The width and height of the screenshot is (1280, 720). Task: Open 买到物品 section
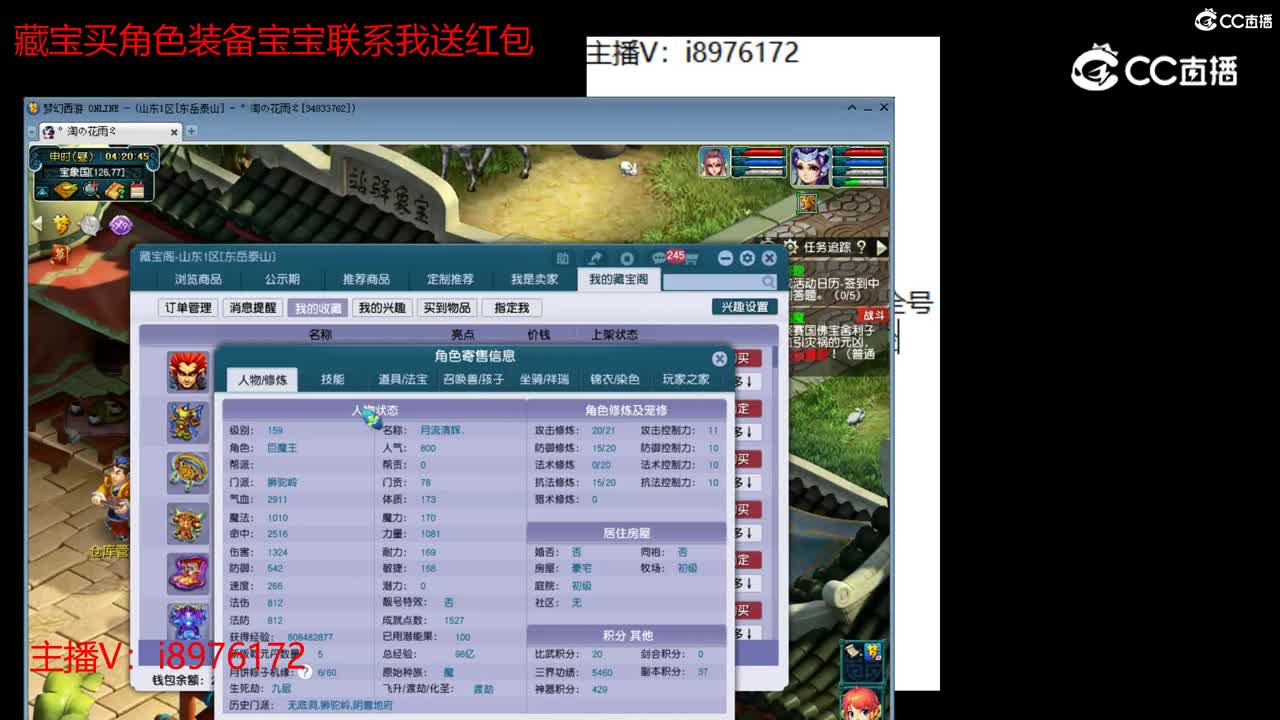(x=446, y=308)
